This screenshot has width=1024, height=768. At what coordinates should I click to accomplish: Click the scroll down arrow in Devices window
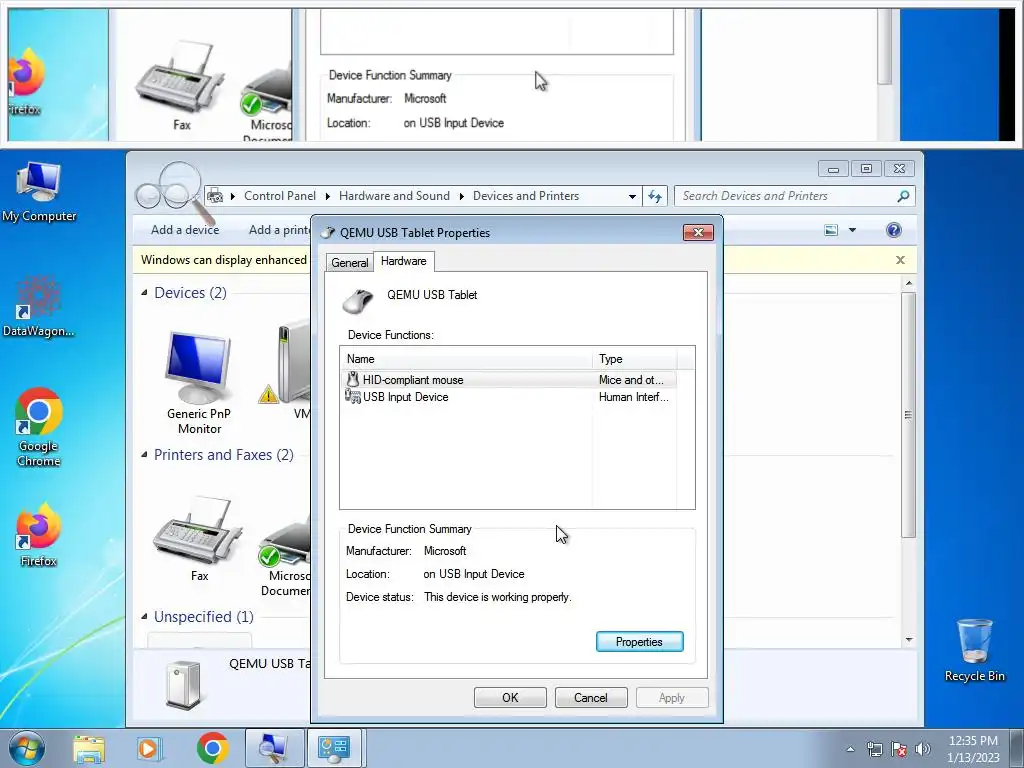908,640
